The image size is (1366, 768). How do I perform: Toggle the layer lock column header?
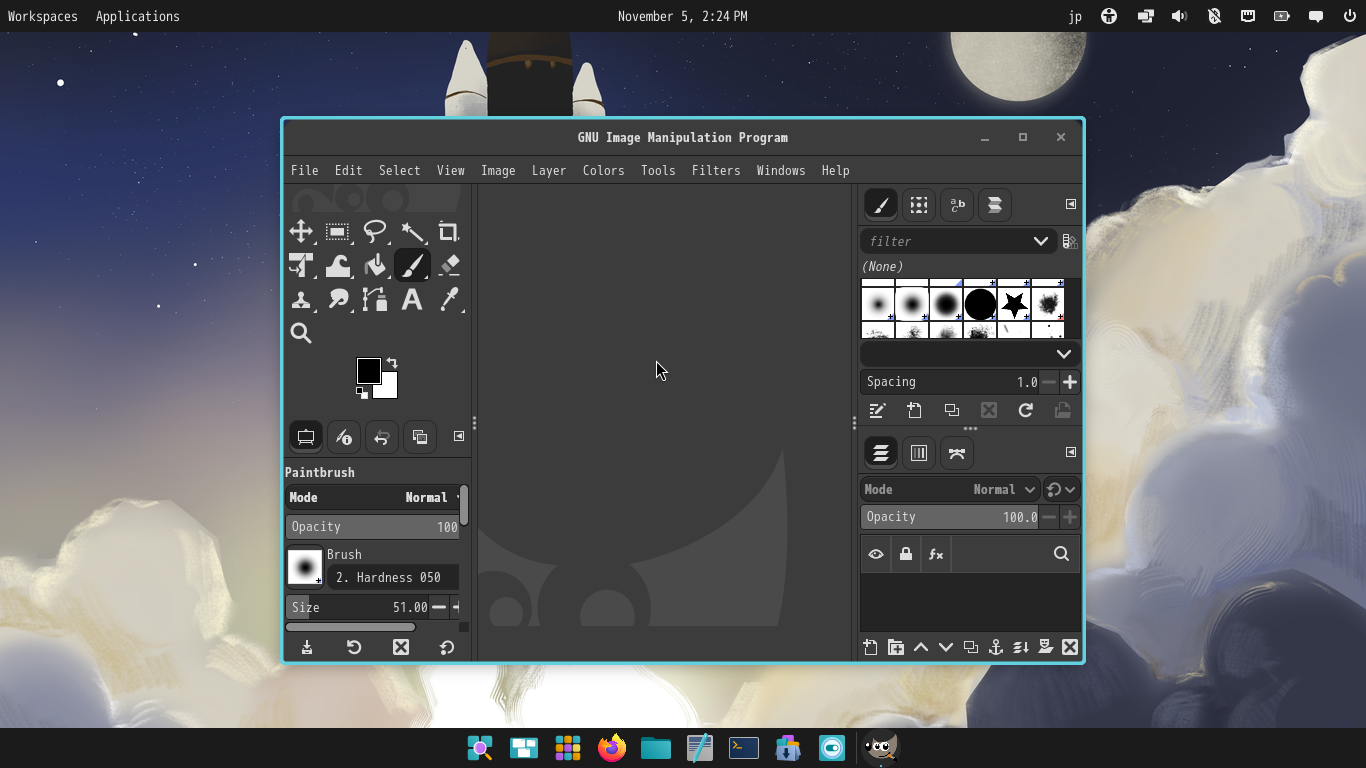click(906, 554)
